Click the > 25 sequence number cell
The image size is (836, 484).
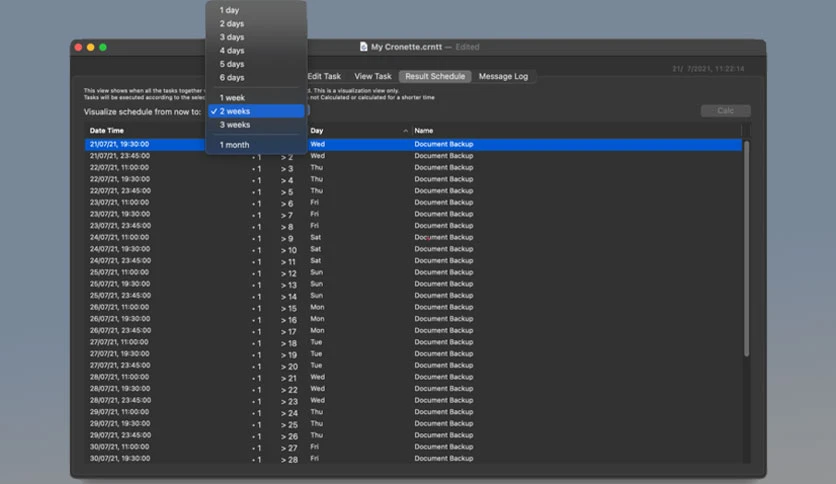(289, 425)
